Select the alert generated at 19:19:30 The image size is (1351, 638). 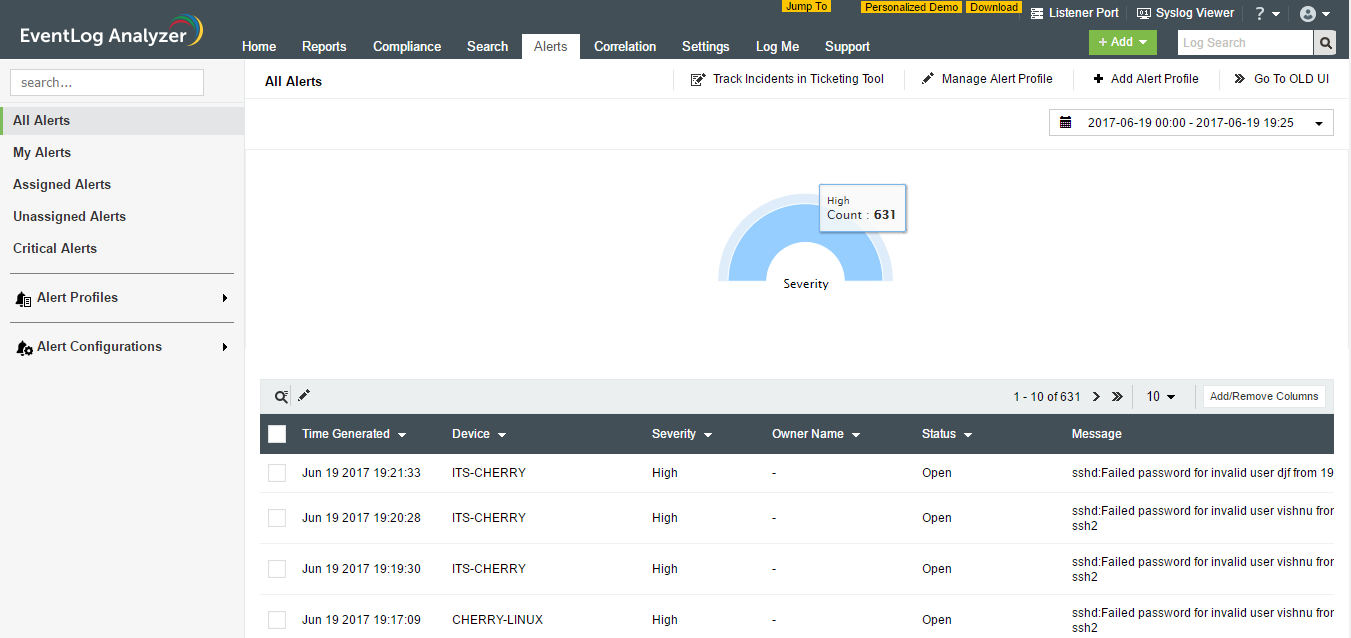[x=277, y=569]
